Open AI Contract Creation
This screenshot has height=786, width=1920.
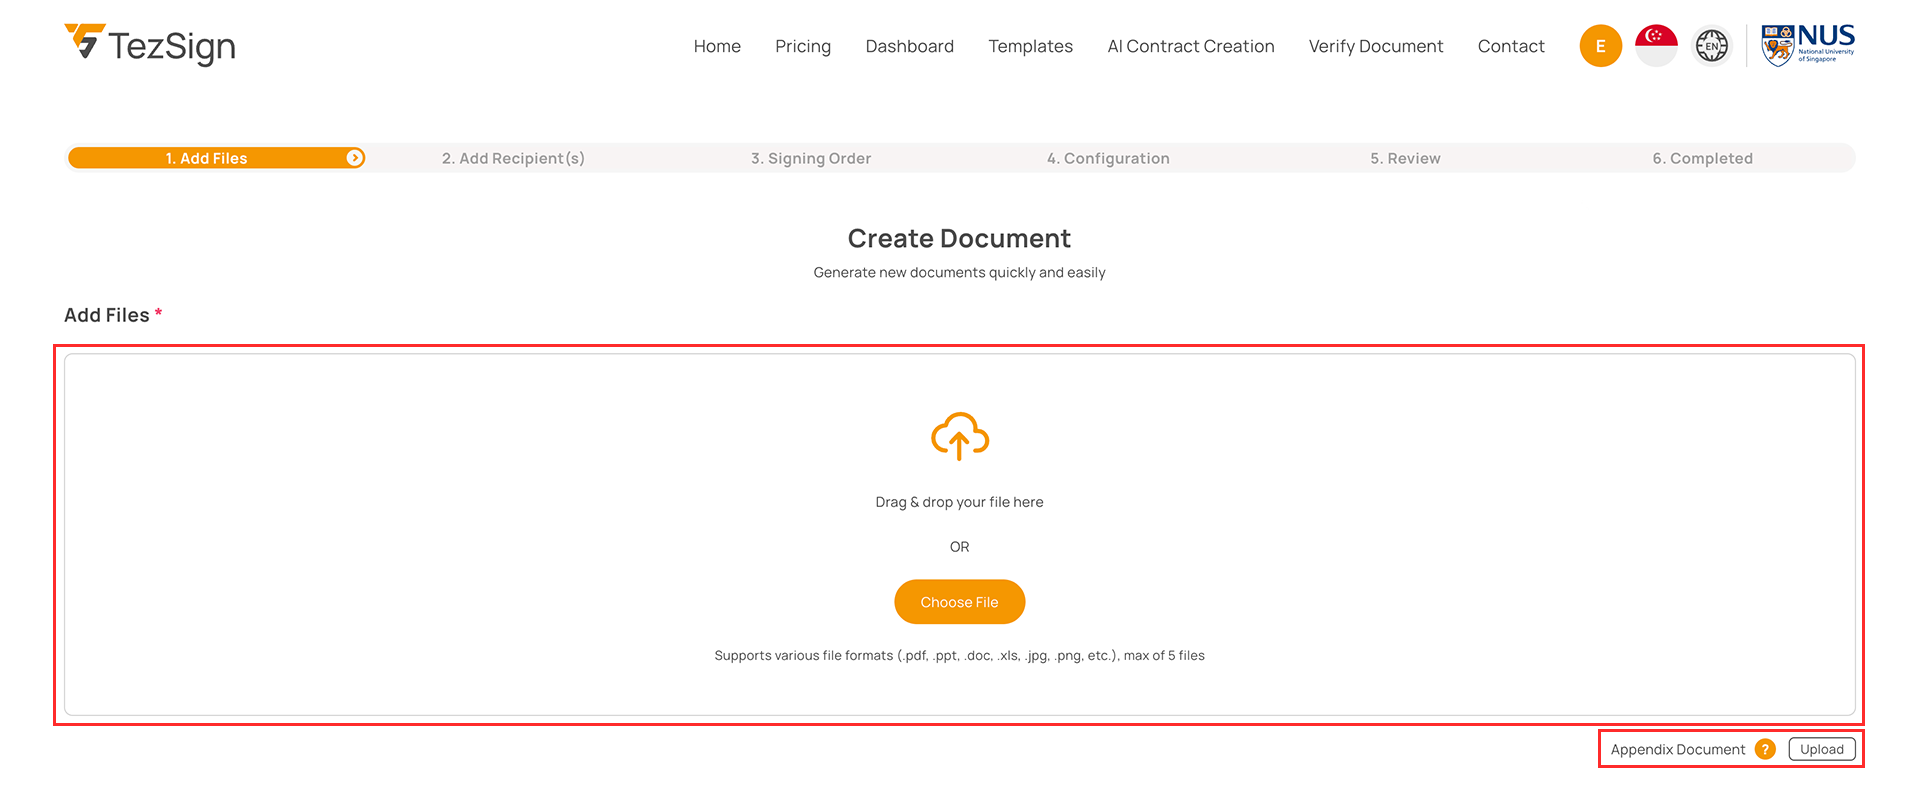pyautogui.click(x=1190, y=46)
